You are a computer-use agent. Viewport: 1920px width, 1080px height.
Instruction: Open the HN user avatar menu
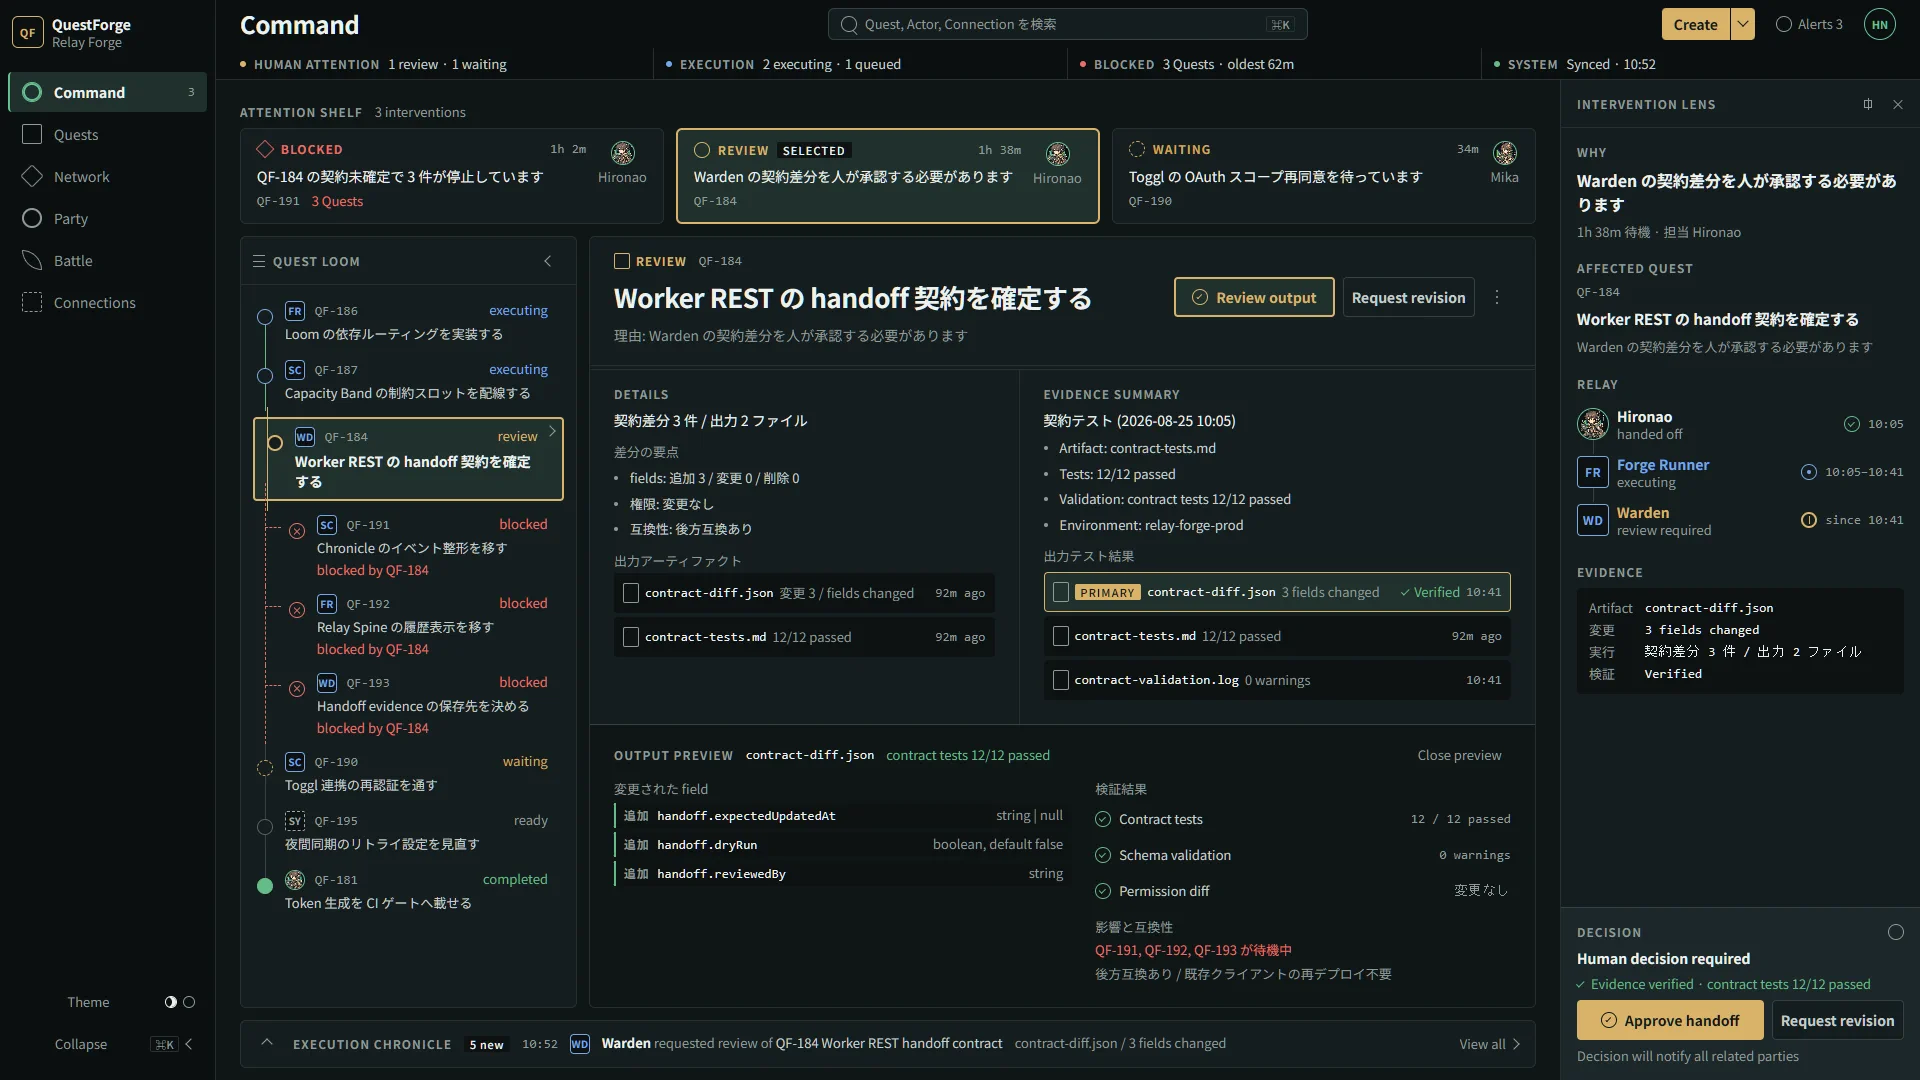coord(1879,24)
